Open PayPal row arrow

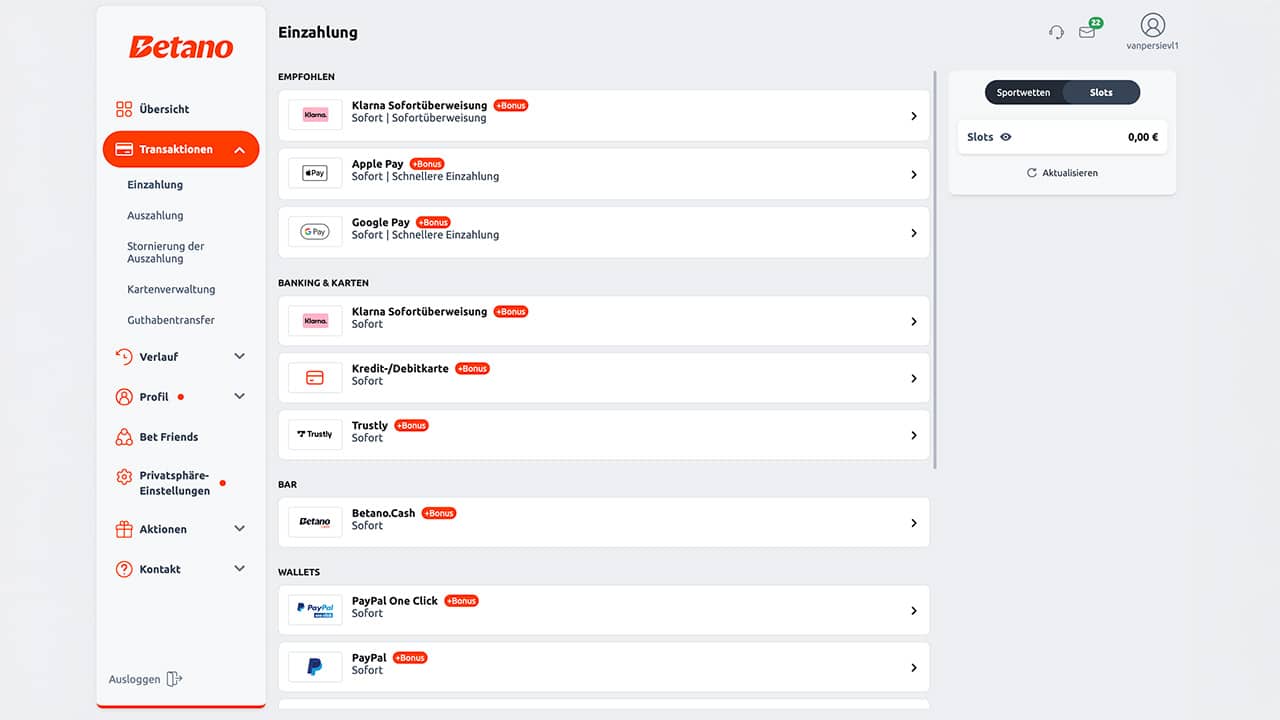914,668
